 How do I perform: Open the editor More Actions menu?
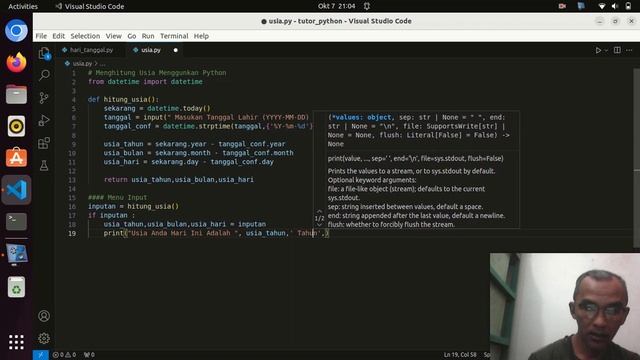point(629,50)
